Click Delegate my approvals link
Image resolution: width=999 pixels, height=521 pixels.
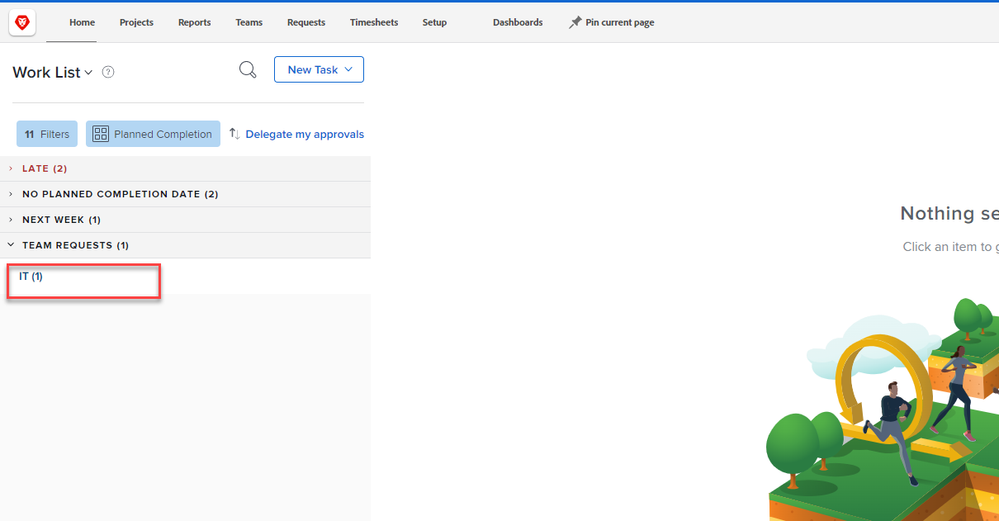304,134
